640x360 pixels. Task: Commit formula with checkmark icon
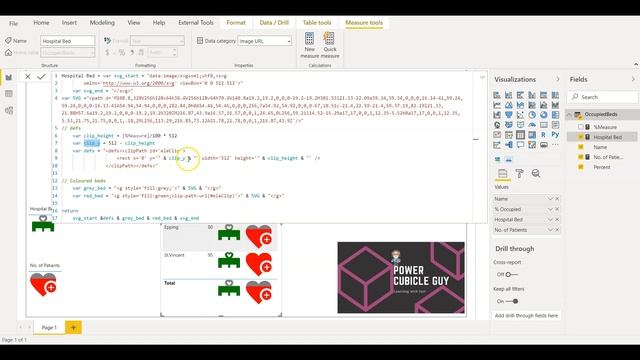tap(41, 76)
